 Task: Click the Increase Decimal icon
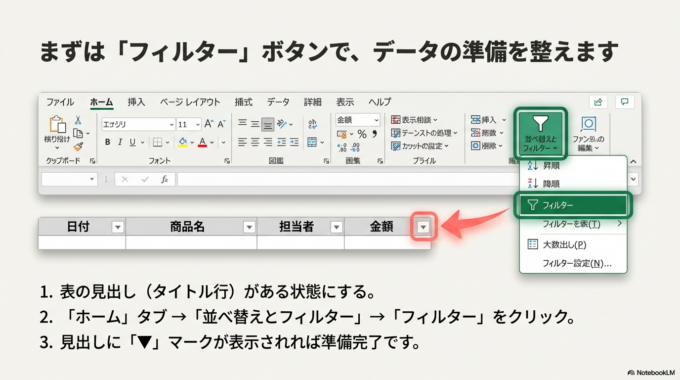coord(342,147)
